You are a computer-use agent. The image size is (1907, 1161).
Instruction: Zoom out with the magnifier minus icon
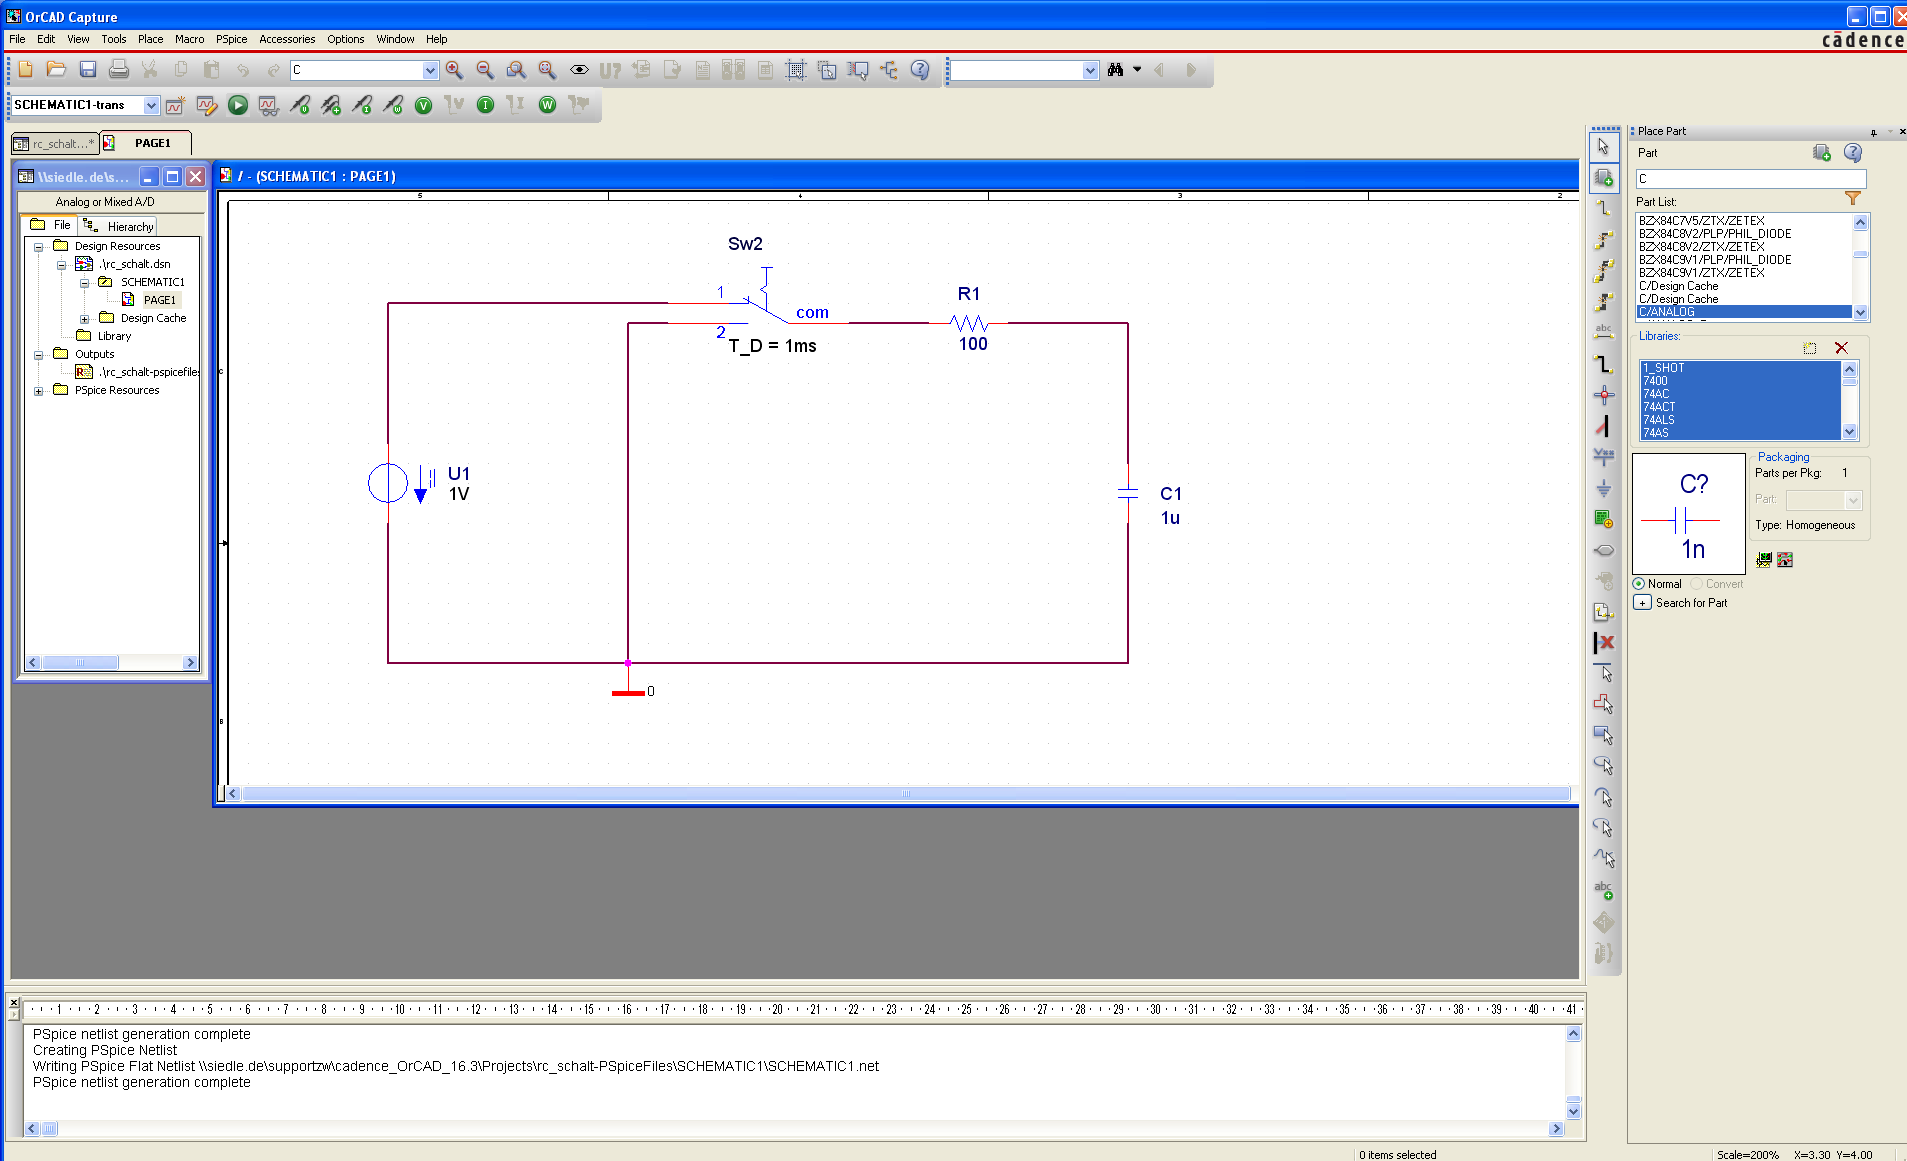[485, 69]
